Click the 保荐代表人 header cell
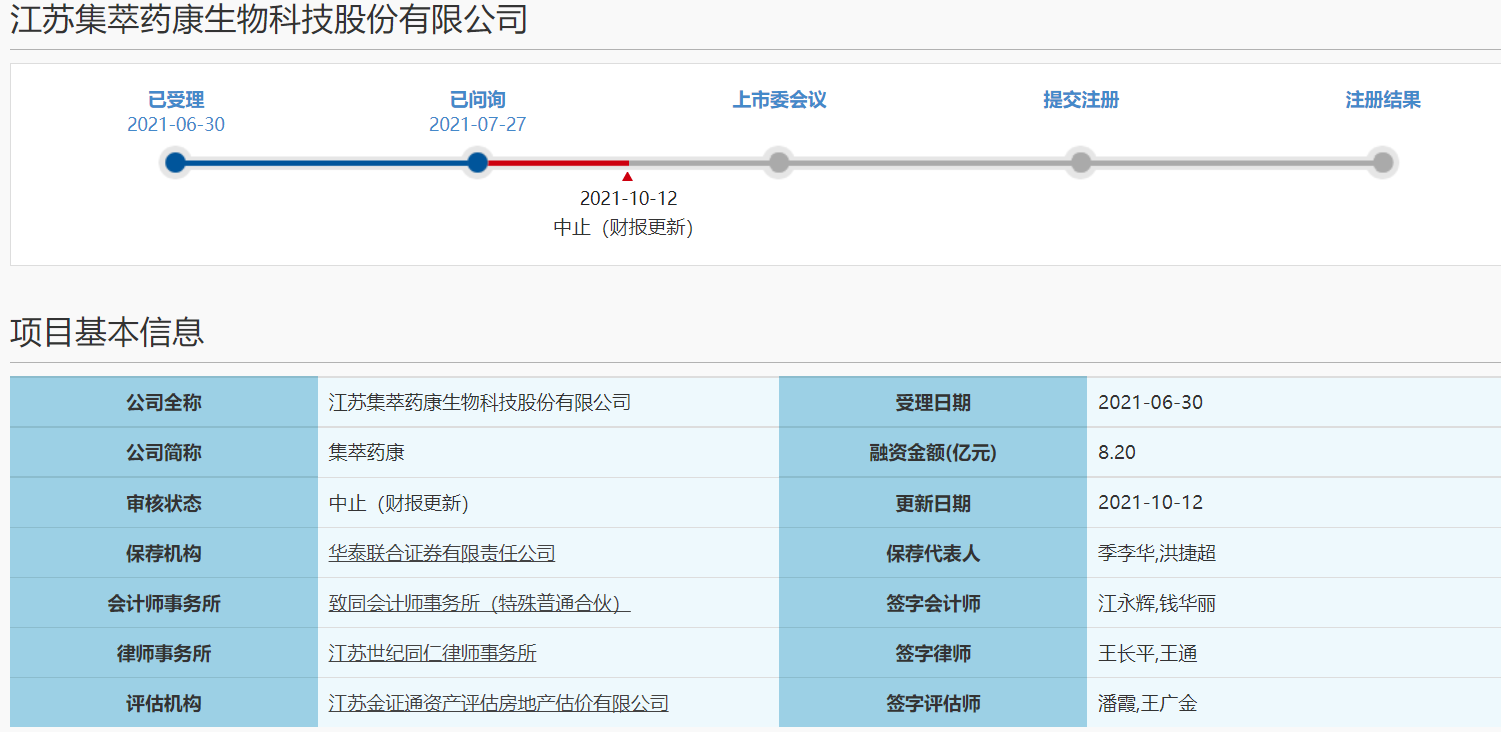 (933, 553)
